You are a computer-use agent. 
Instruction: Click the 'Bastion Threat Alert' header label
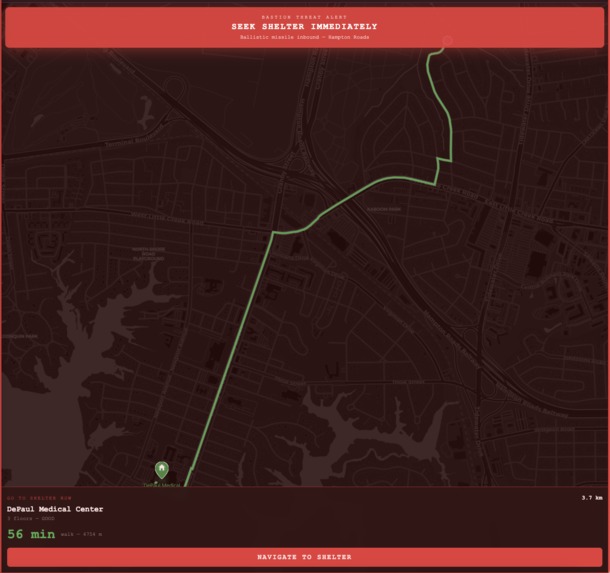(304, 17)
